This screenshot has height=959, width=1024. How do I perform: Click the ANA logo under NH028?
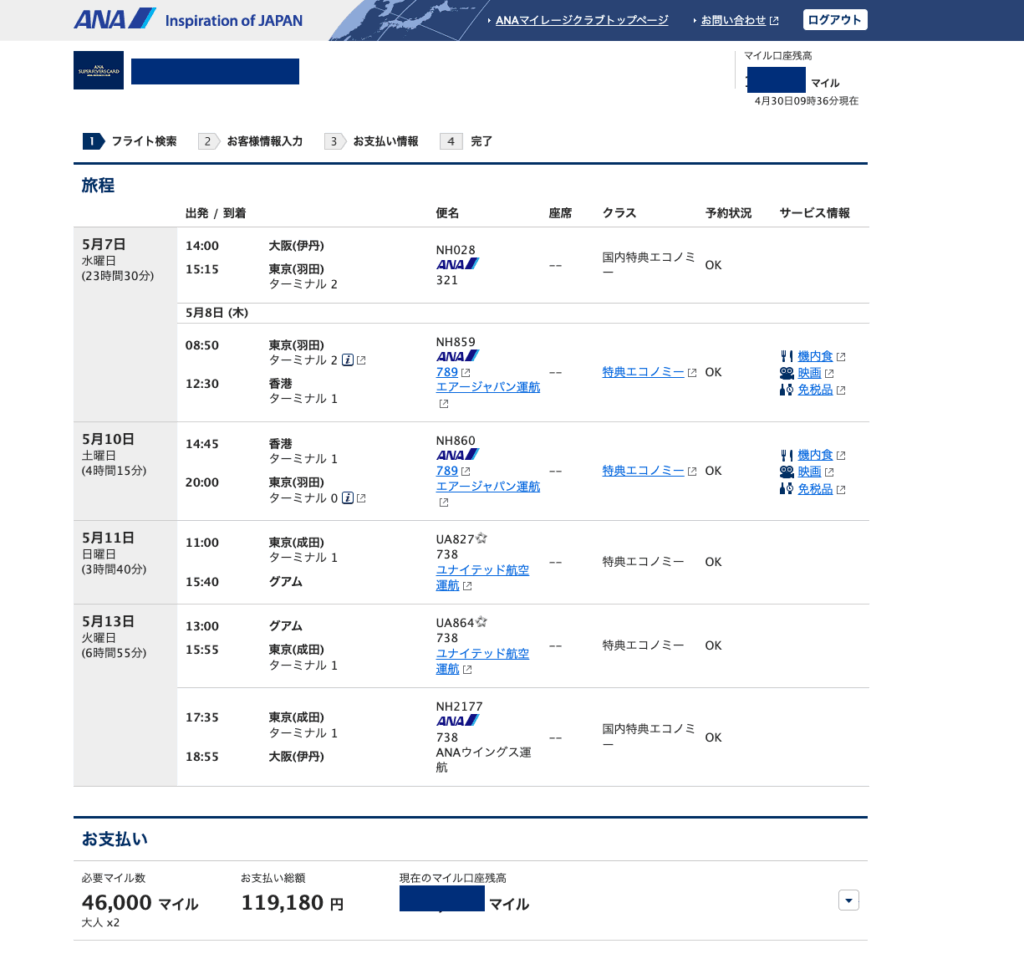(x=457, y=265)
